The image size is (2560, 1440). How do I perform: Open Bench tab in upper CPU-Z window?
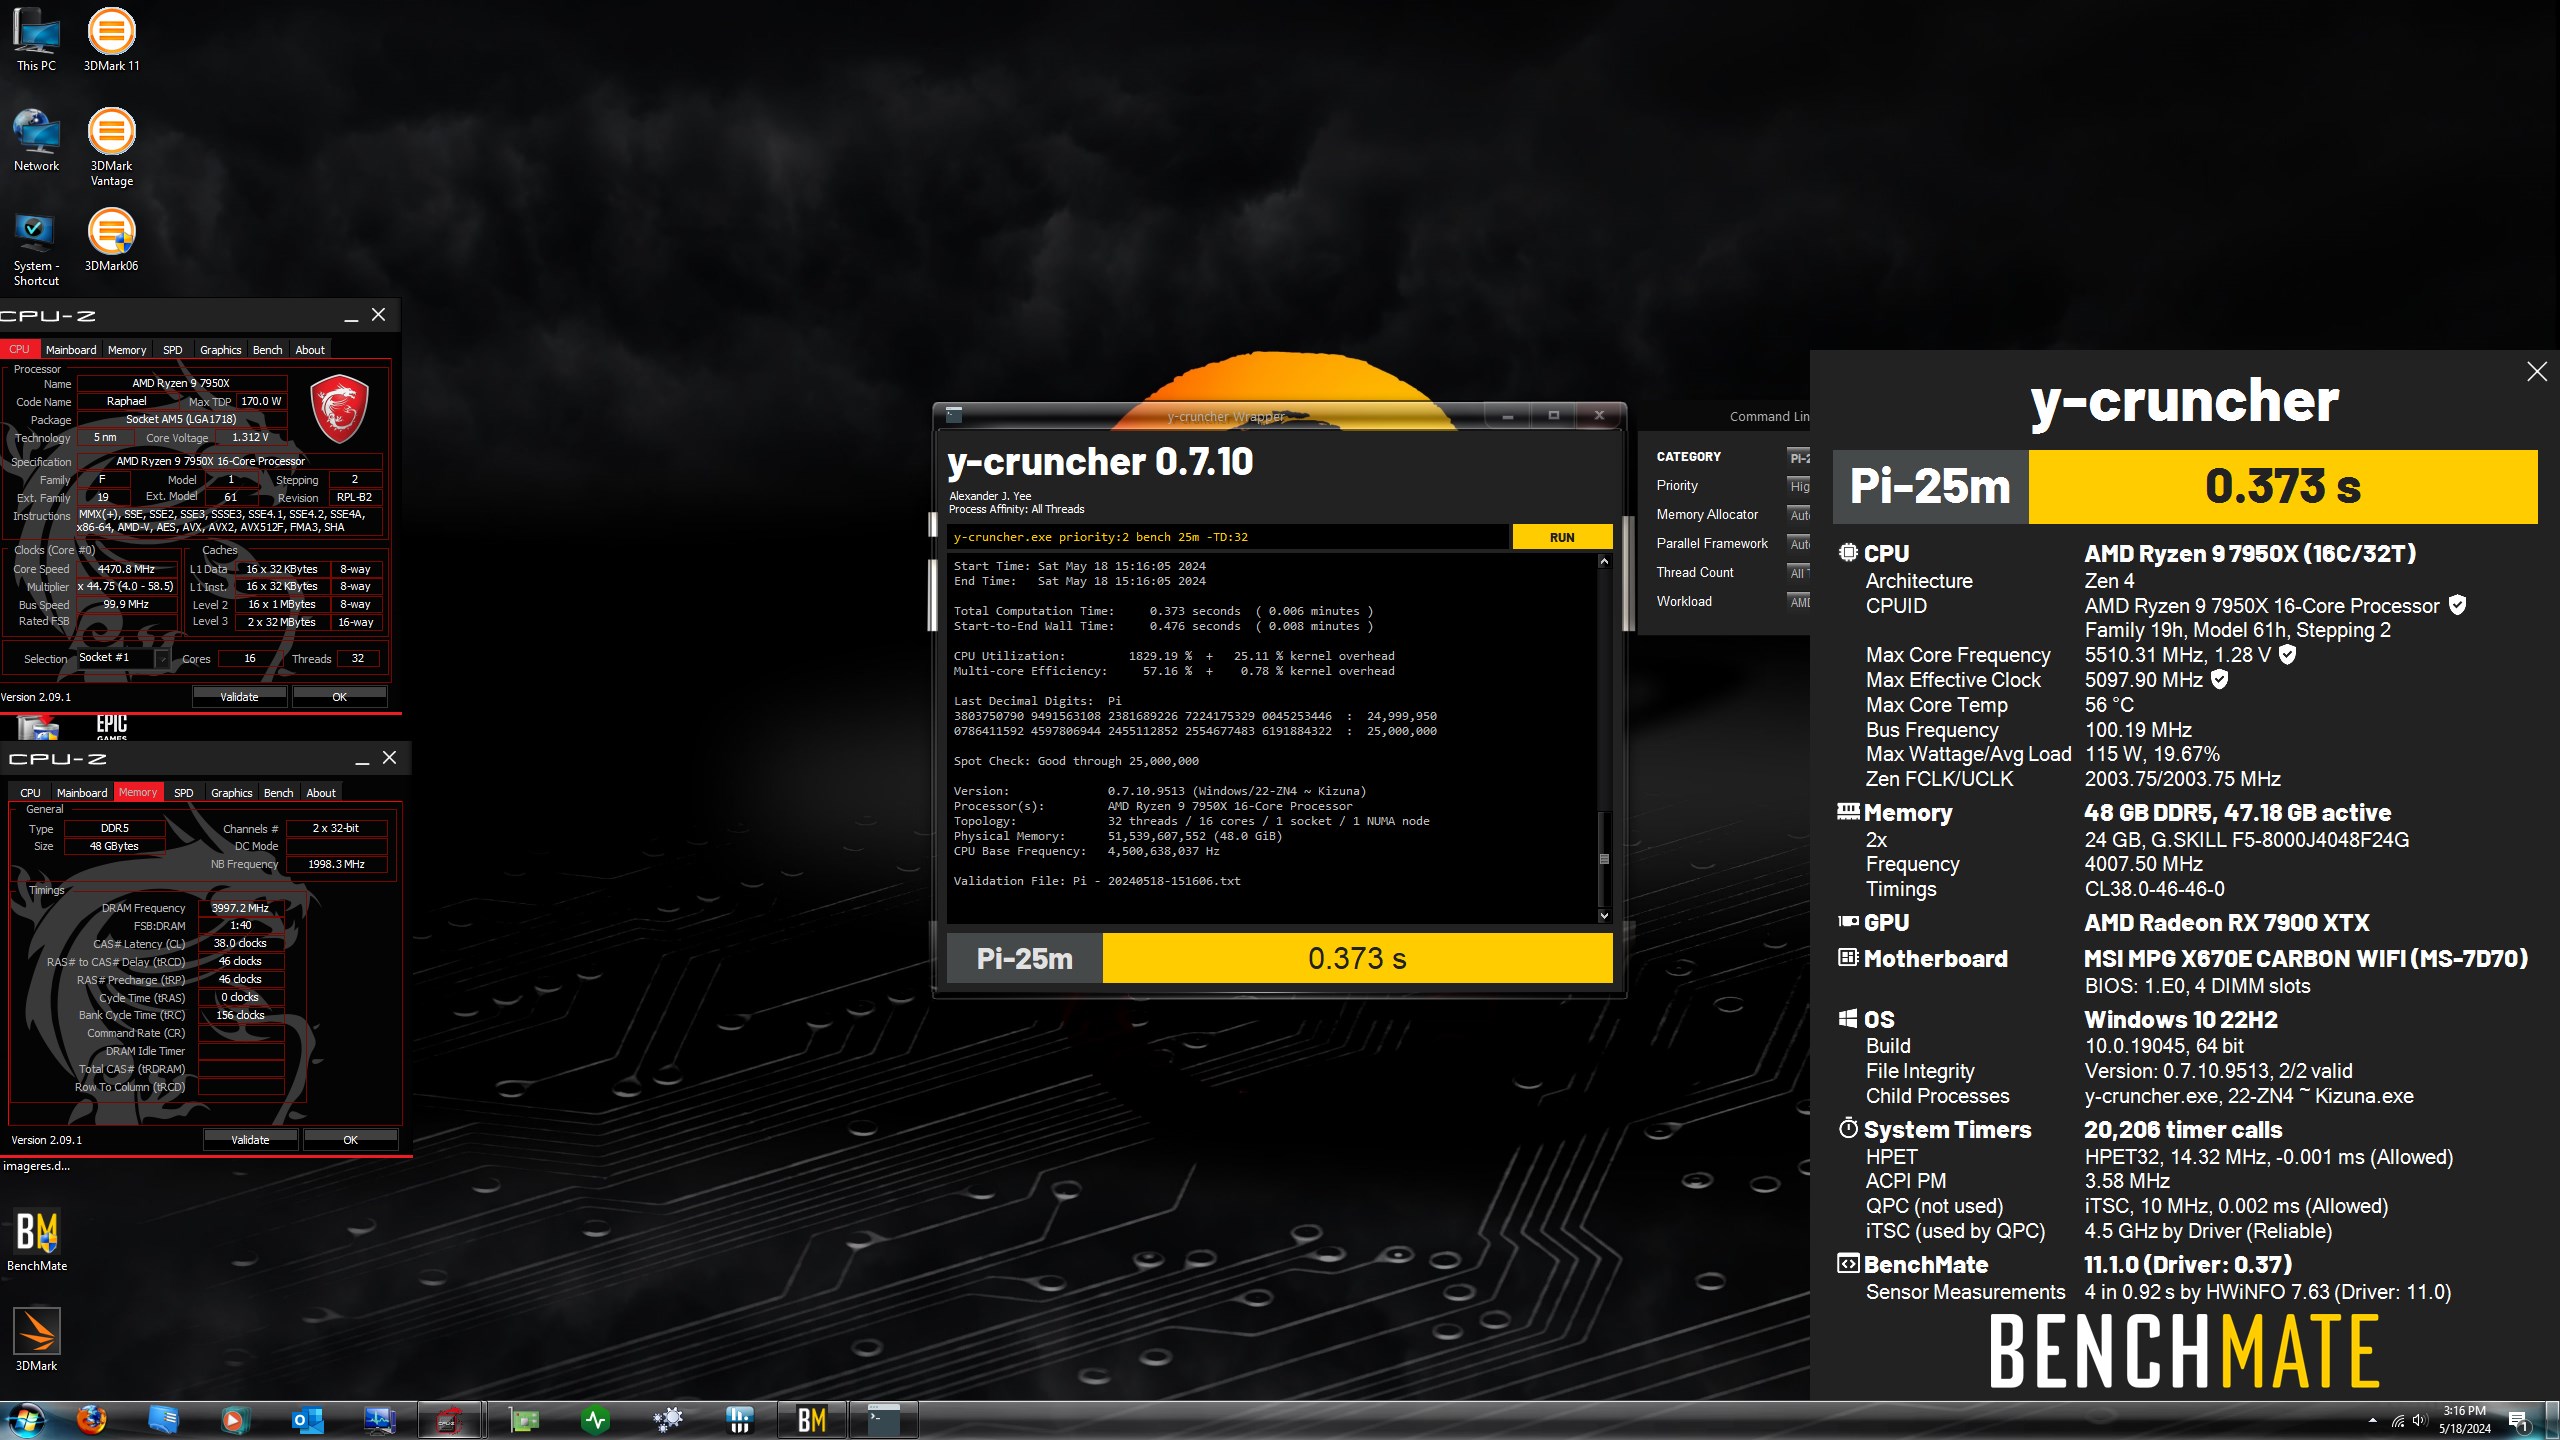(267, 350)
